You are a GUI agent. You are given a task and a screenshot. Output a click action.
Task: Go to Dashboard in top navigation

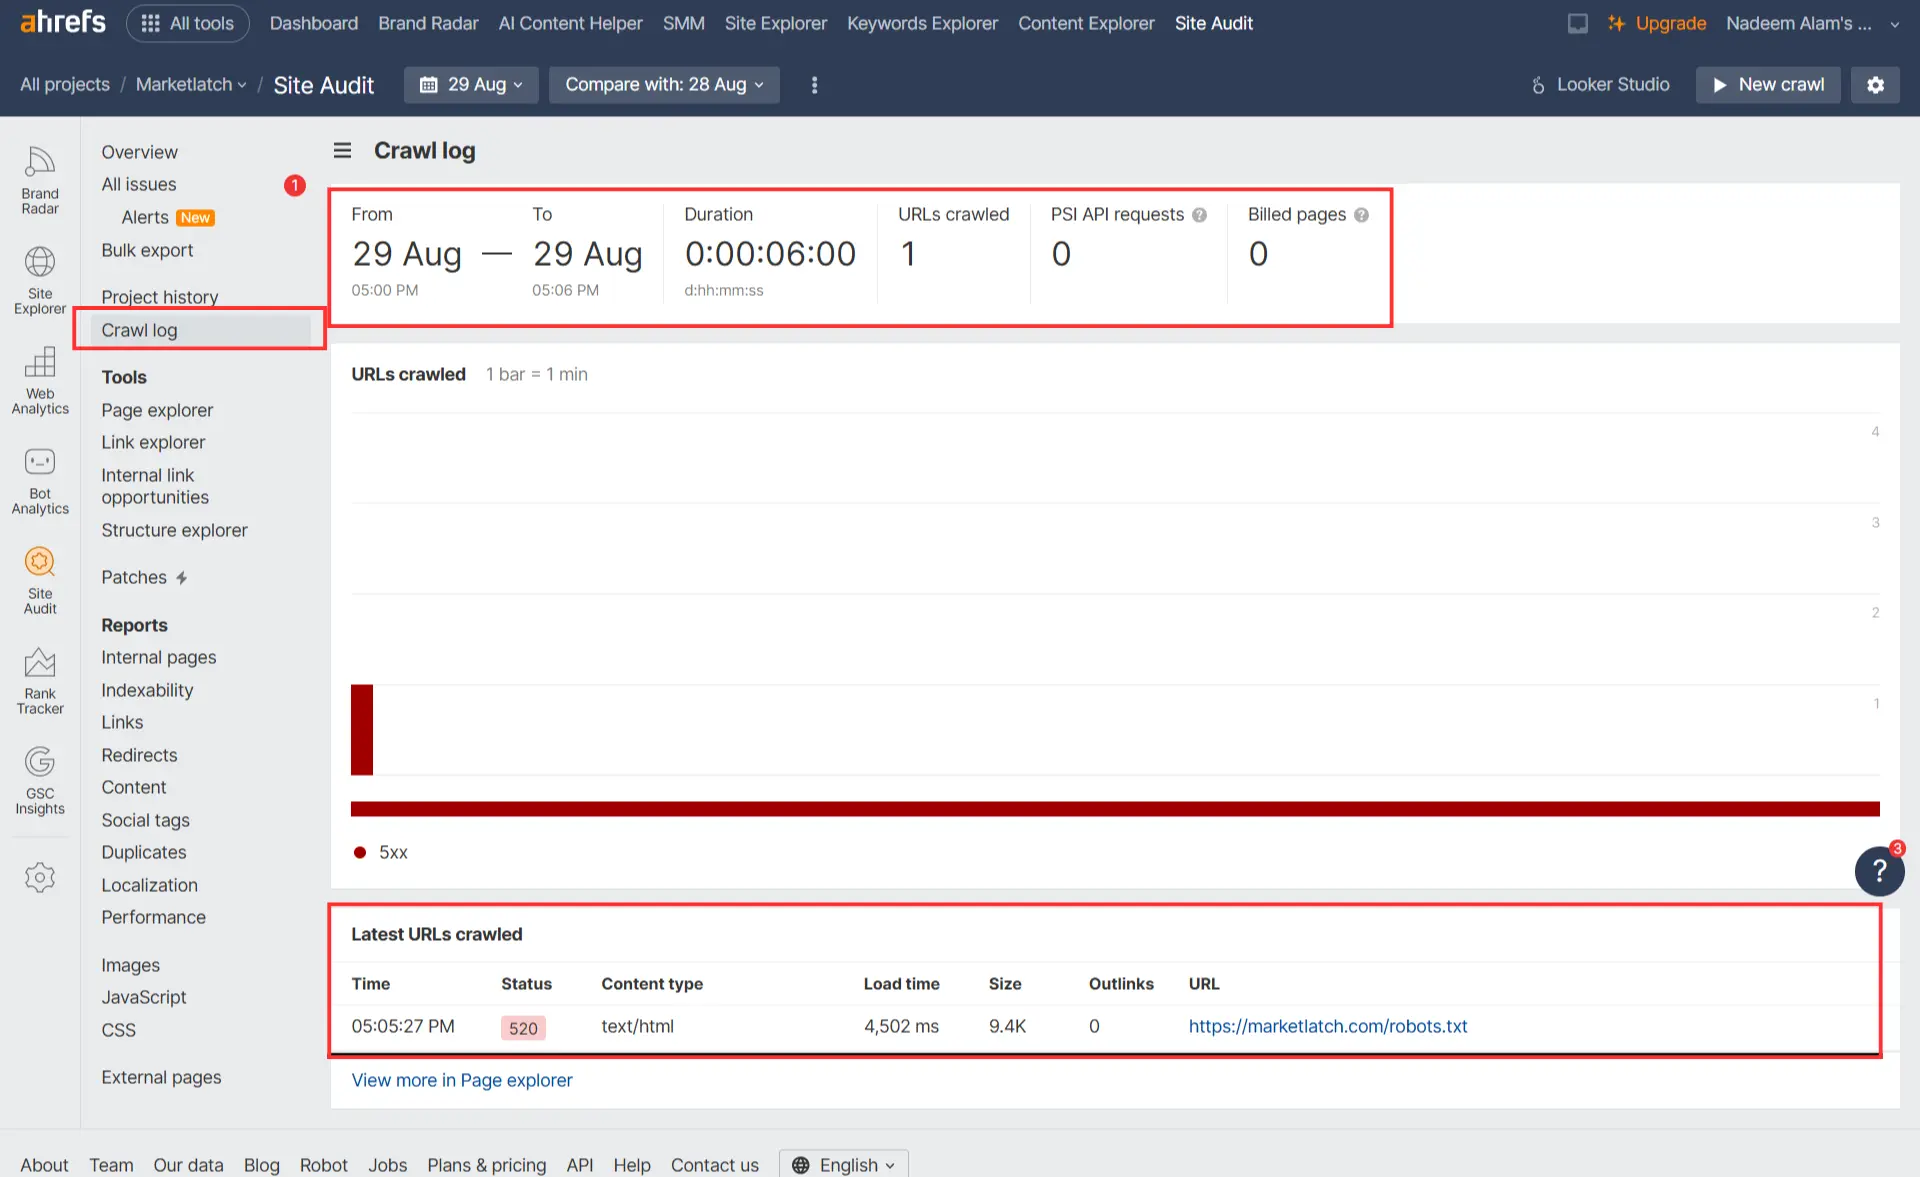pyautogui.click(x=313, y=23)
